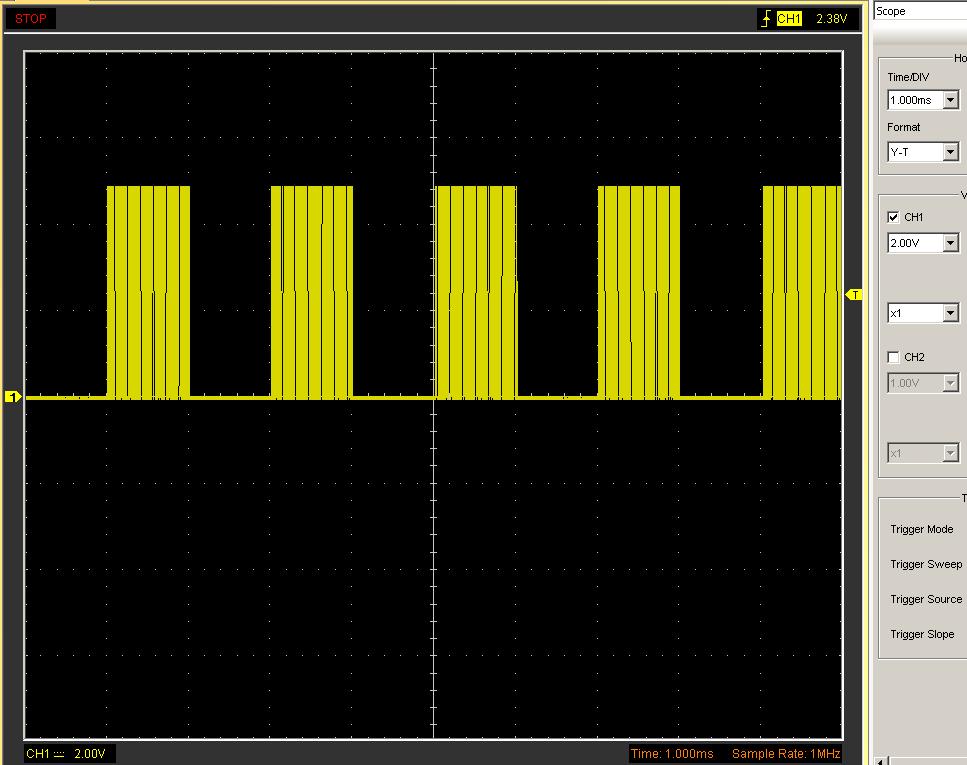Viewport: 967px width, 765px height.
Task: Select the Trigger Source option
Action: click(927, 599)
